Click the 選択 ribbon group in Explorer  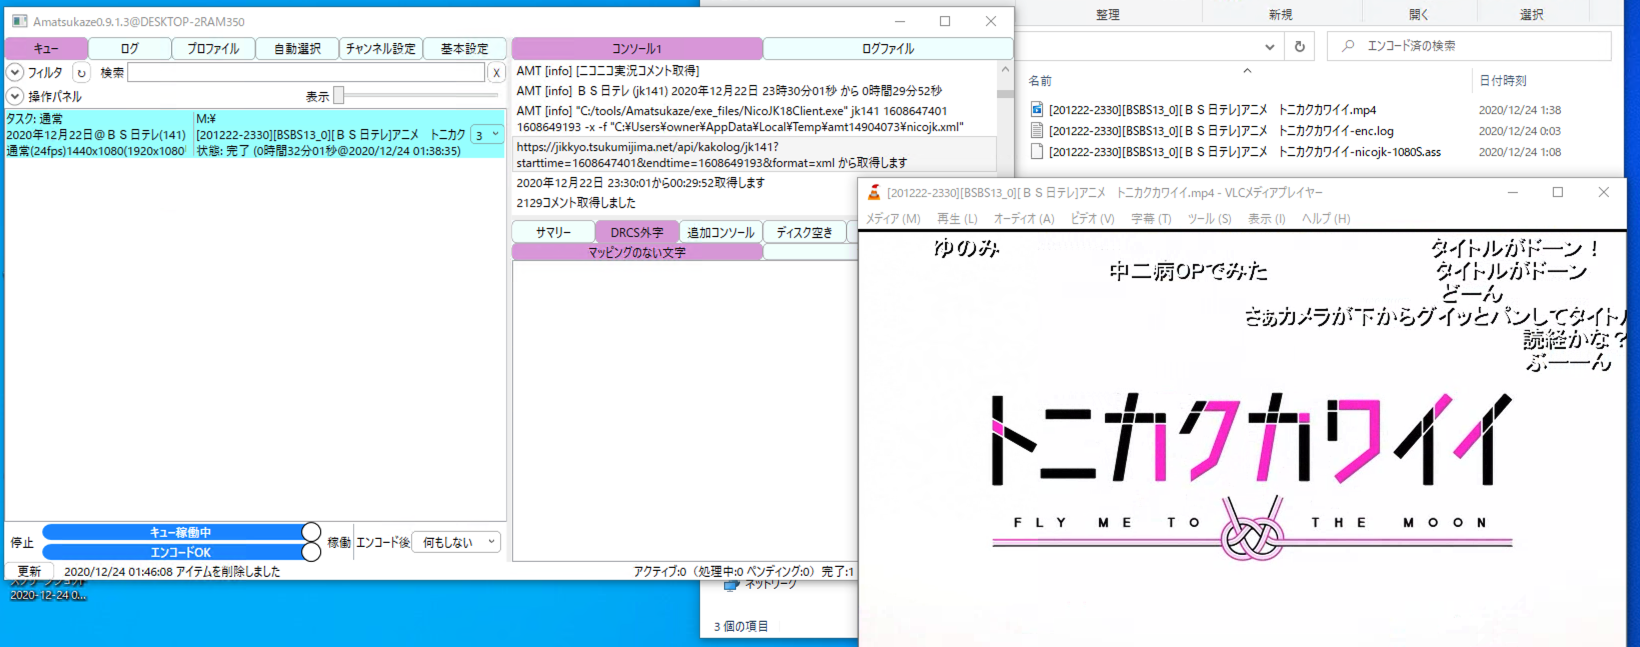(1531, 14)
